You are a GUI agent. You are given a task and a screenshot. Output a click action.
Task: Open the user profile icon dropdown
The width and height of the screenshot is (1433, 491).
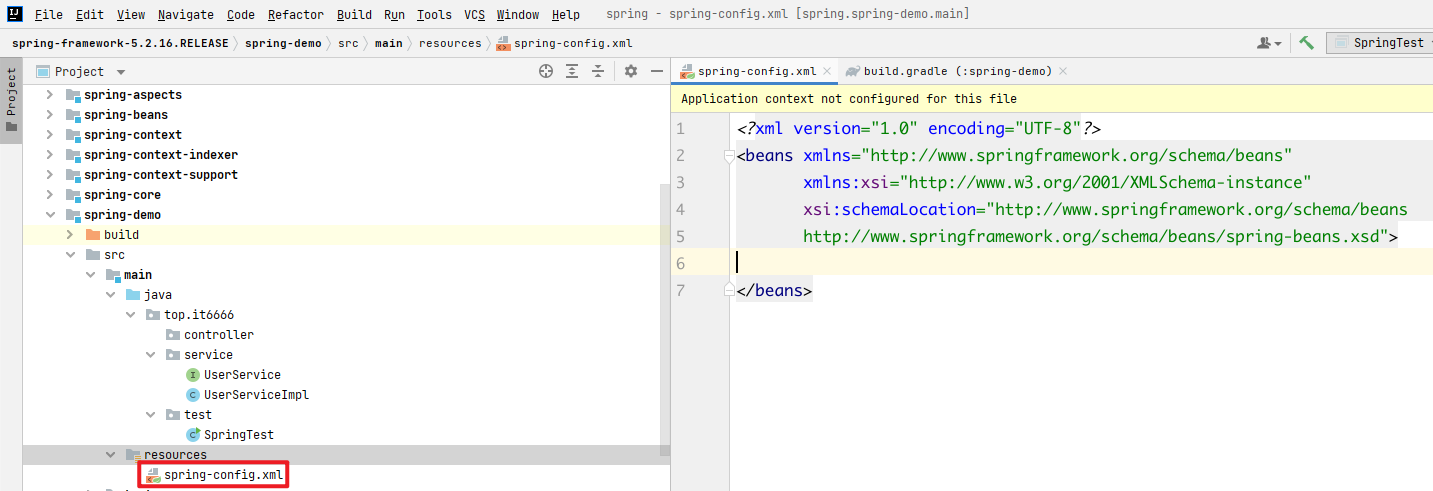tap(1269, 43)
